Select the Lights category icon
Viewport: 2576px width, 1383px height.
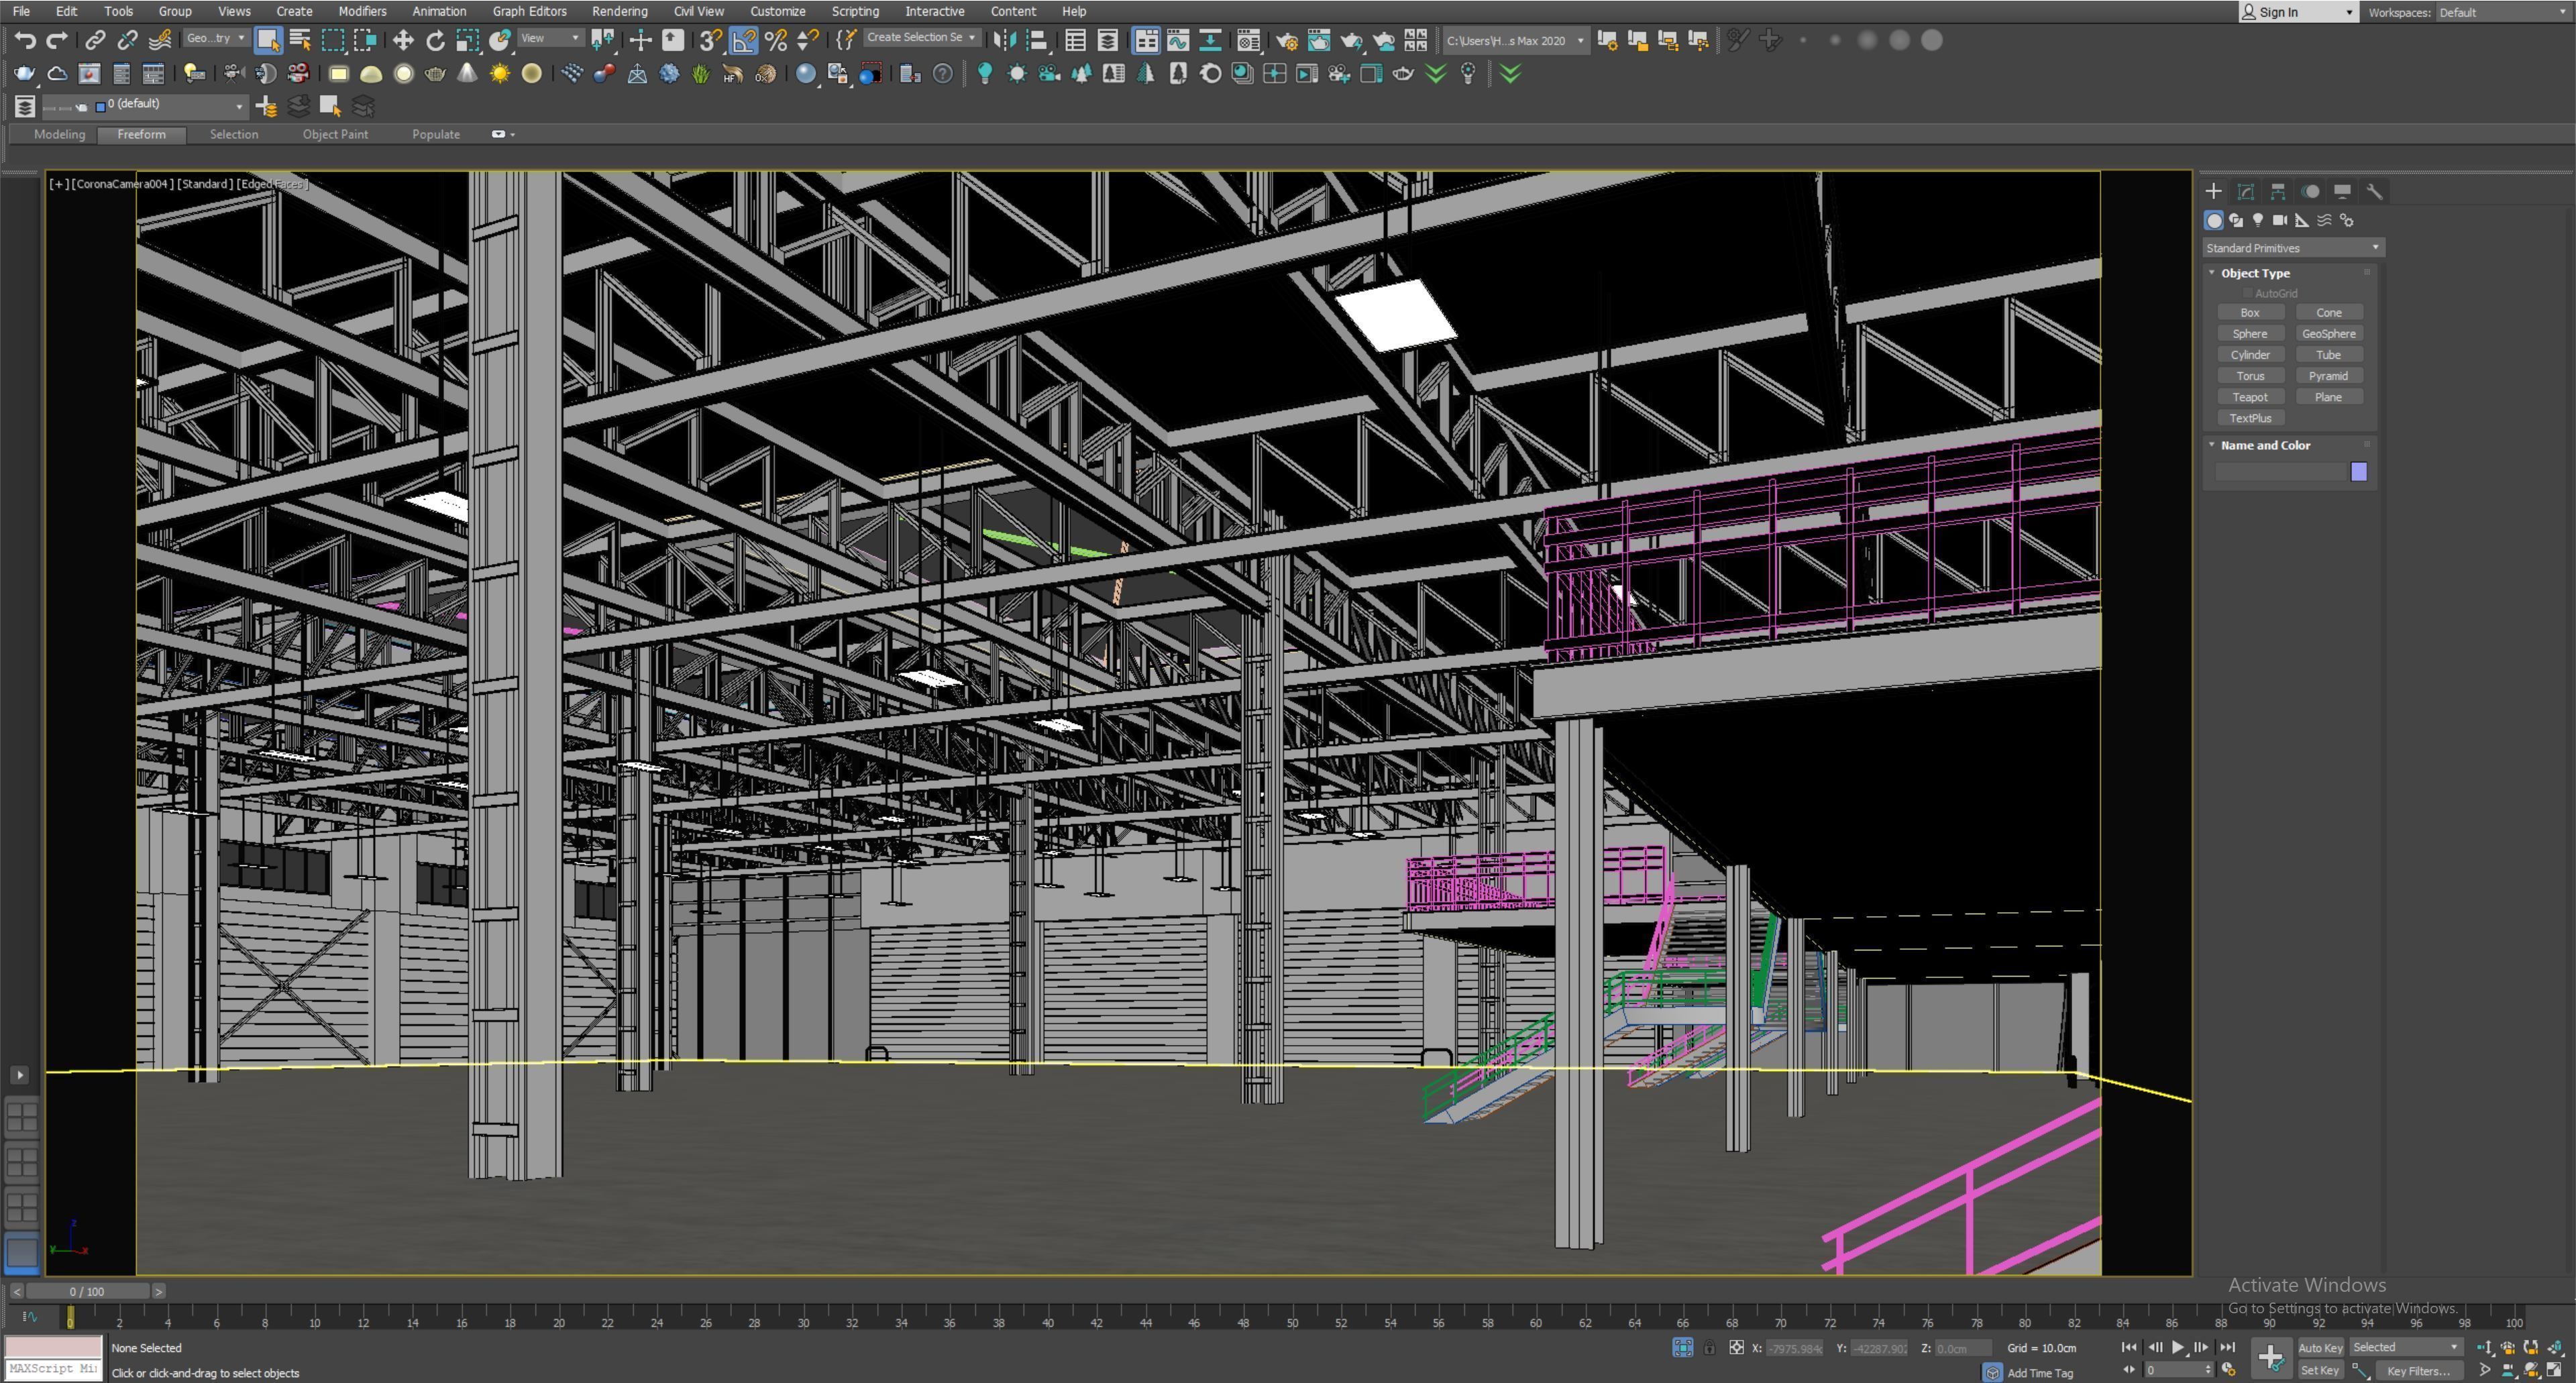[2258, 221]
